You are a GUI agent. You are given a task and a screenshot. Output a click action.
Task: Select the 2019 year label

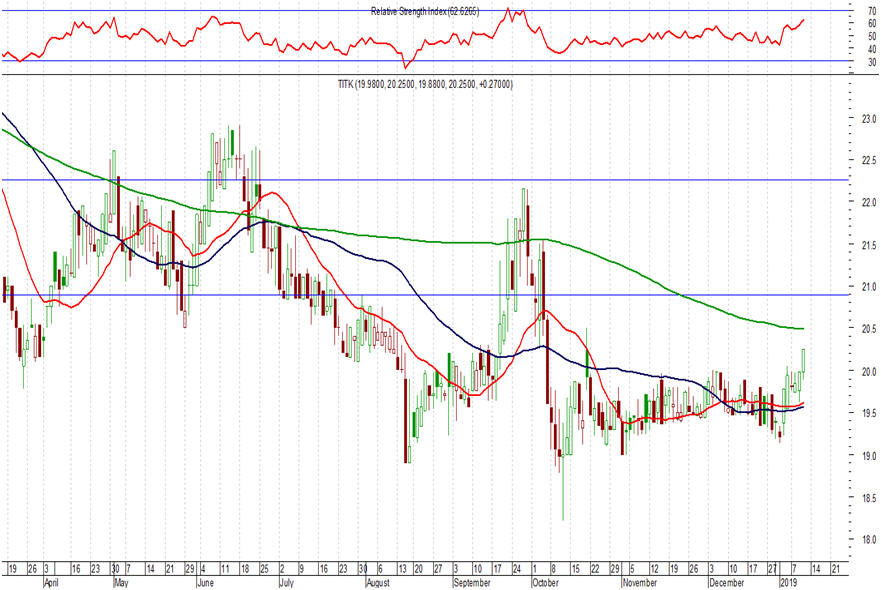coord(788,581)
